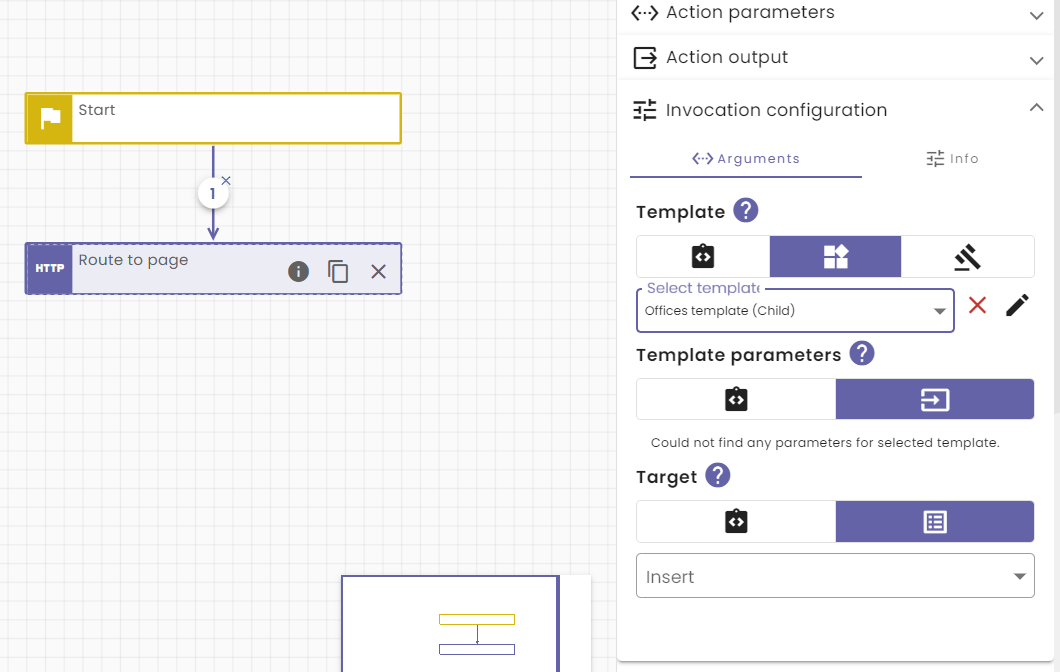
Task: Click the numbered connection badge labeled 1
Action: coord(213,192)
